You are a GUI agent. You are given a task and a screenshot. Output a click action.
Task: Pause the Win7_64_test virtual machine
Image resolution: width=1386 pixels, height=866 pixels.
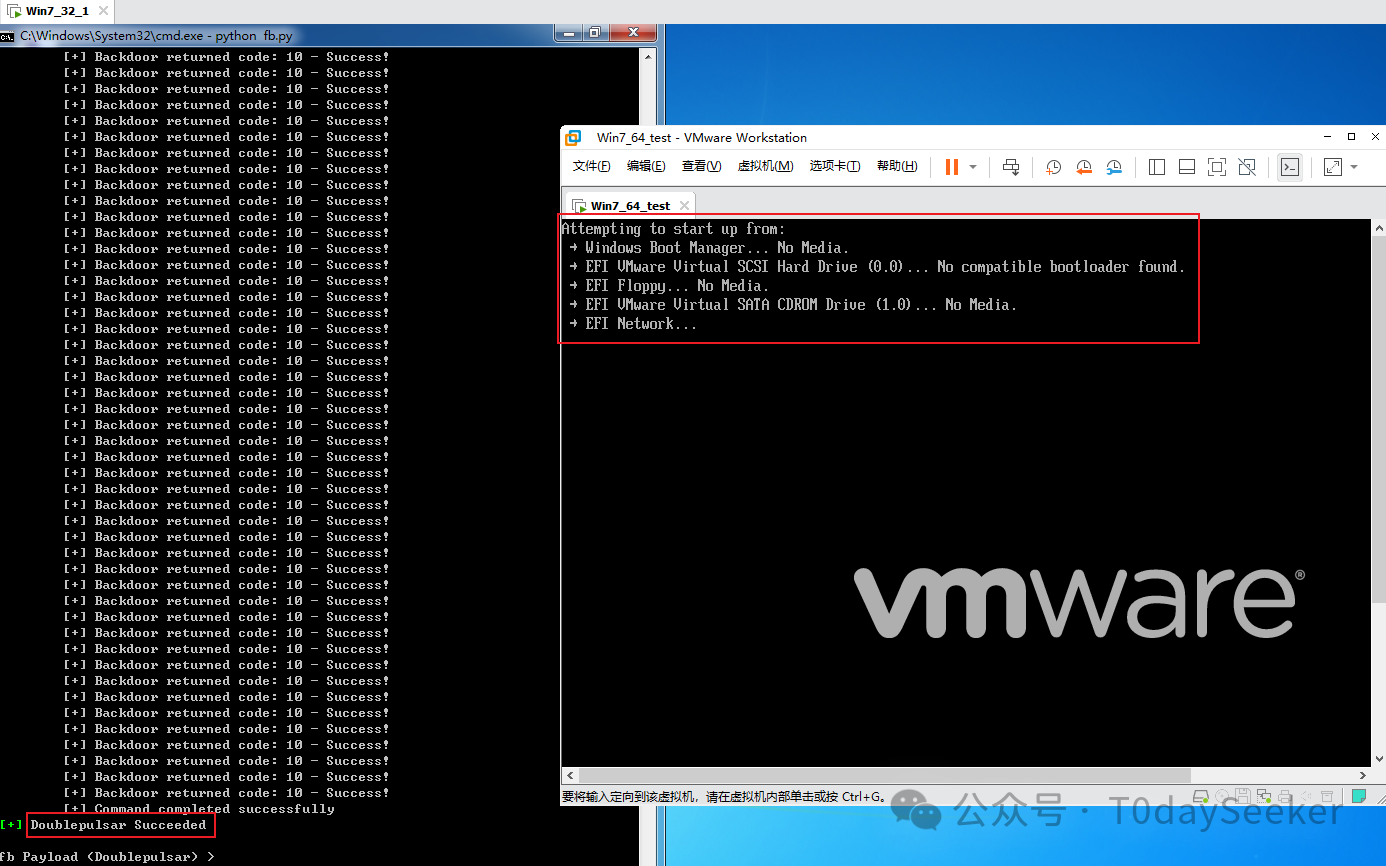click(x=951, y=167)
